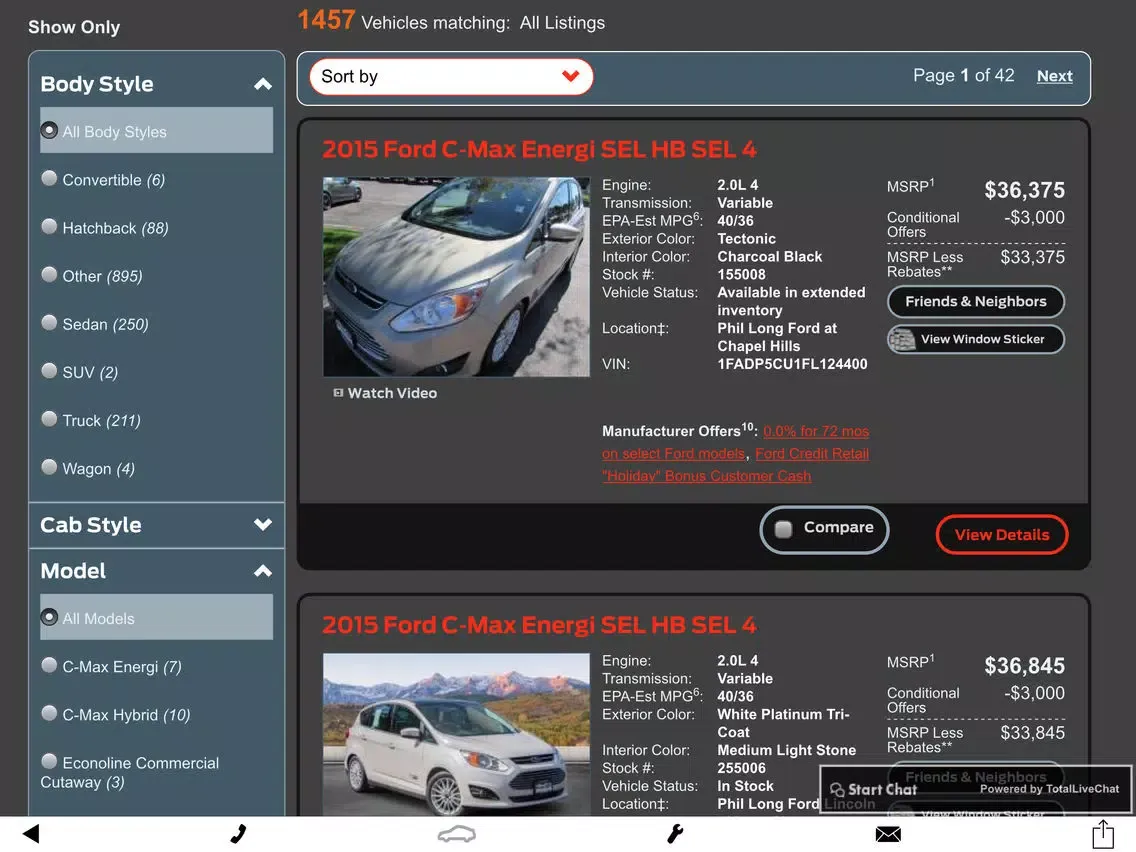This screenshot has width=1136, height=852.
Task: Open second 2015 Ford C-Max Energi title
Action: [x=539, y=625]
